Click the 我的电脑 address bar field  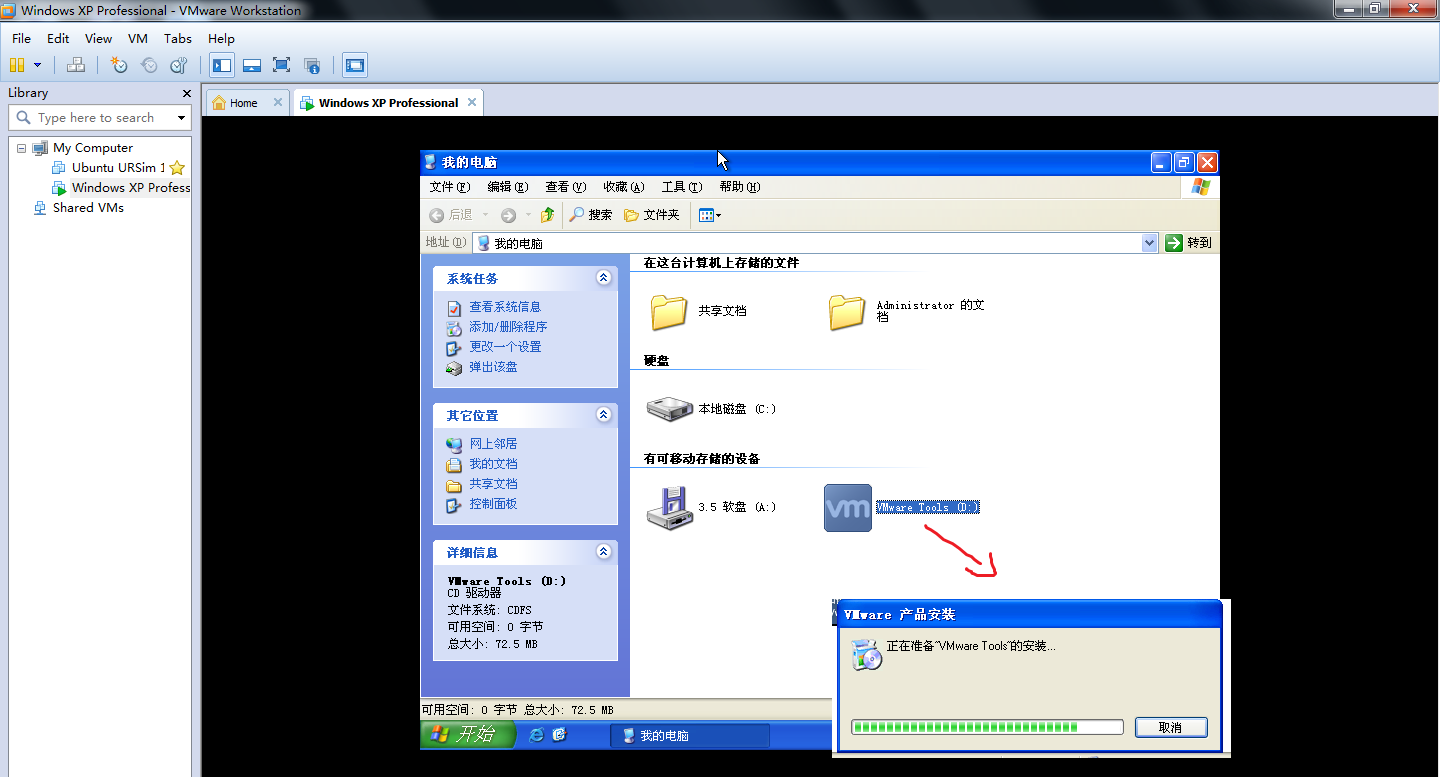point(814,243)
